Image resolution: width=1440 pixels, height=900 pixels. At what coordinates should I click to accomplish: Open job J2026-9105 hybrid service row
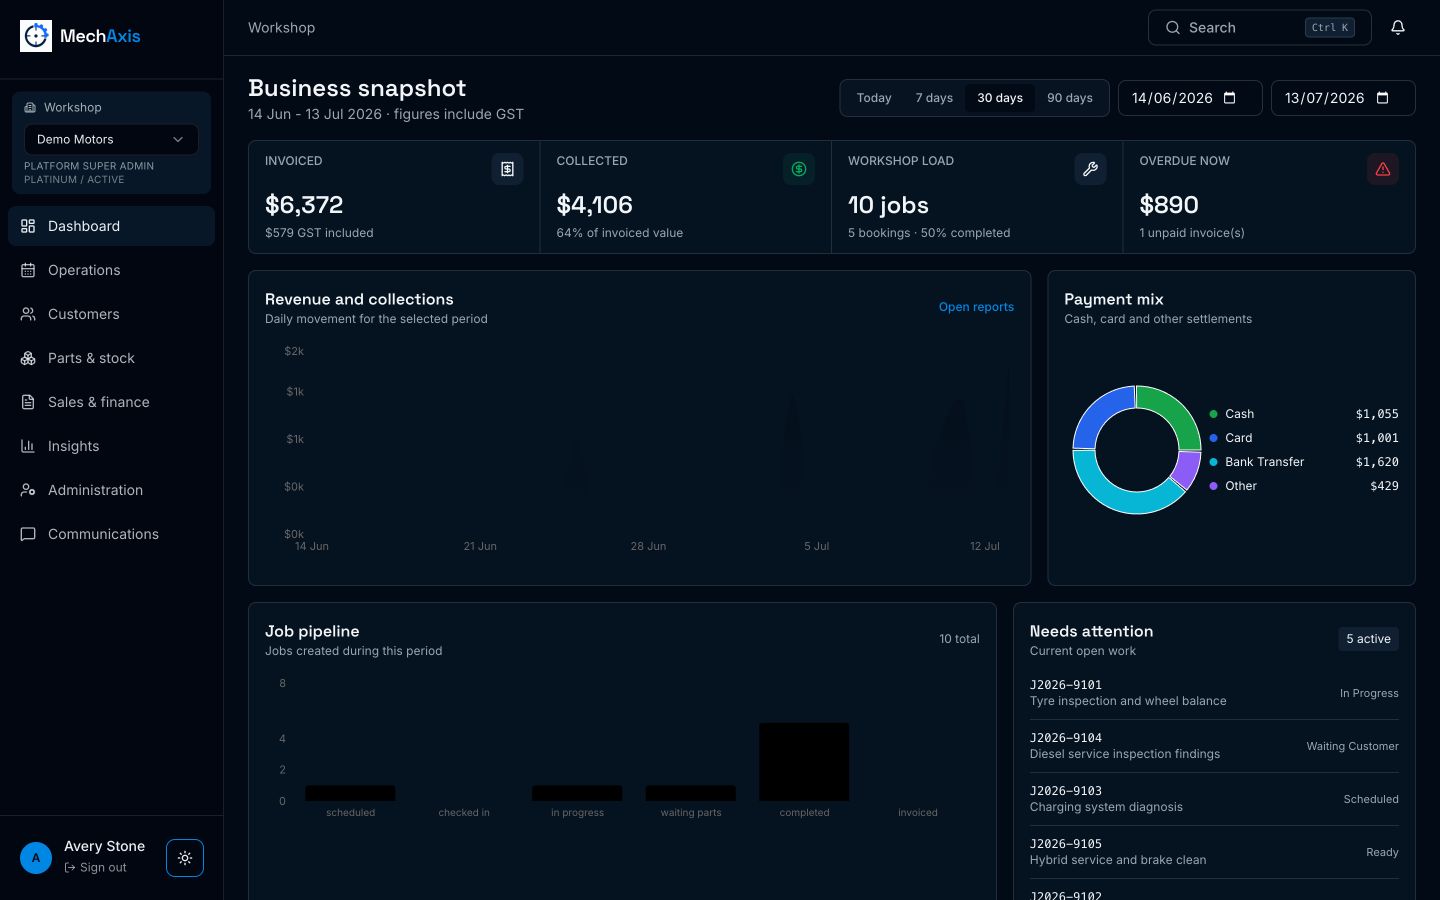[x=1214, y=852]
